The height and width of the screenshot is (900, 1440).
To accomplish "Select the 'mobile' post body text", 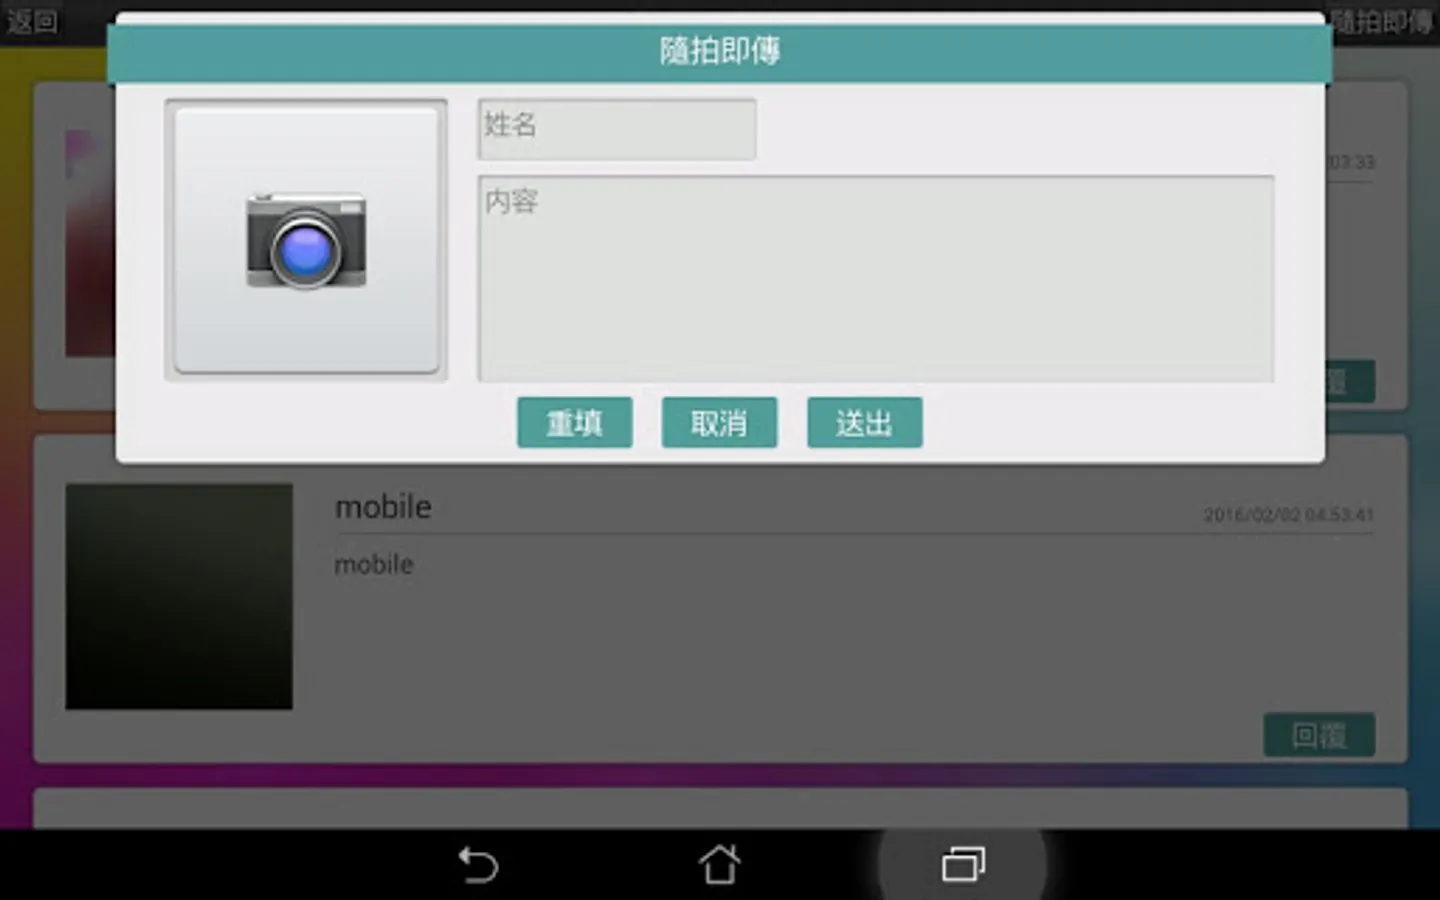I will (x=374, y=565).
